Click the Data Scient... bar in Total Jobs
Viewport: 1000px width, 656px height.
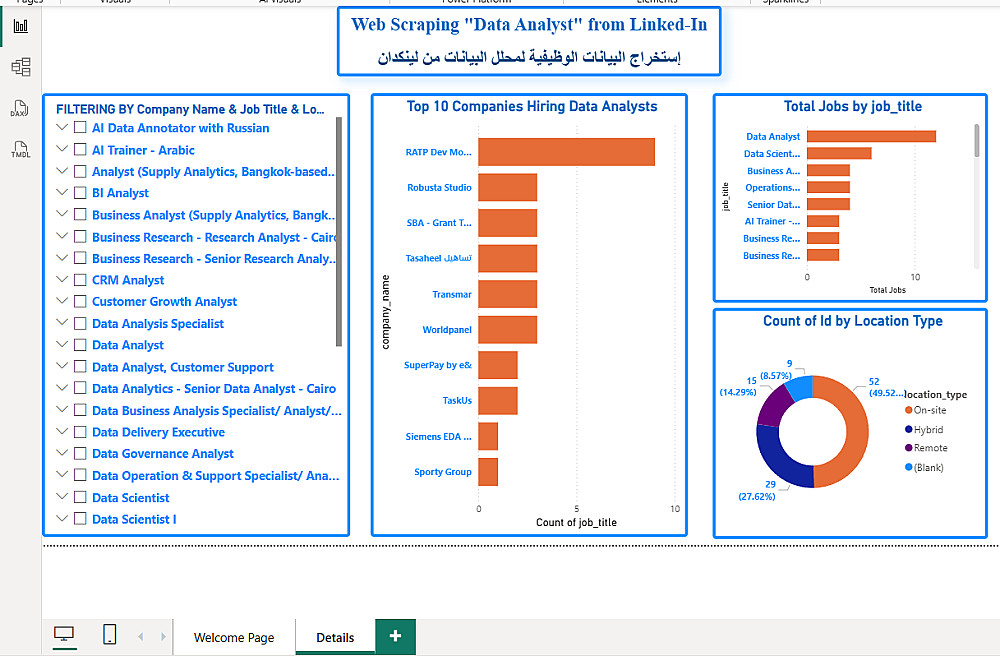tap(839, 154)
